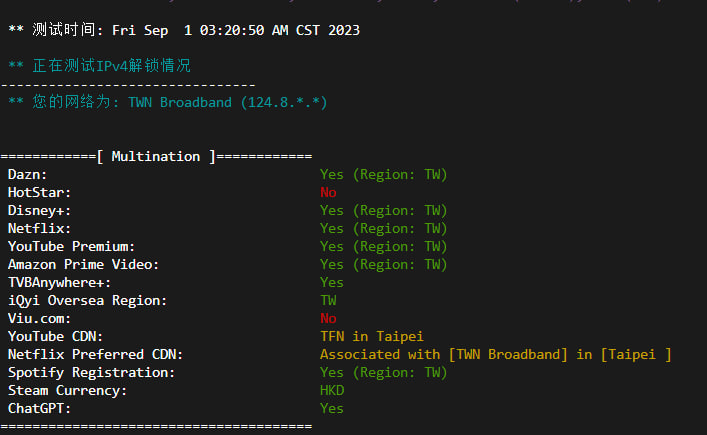Click the Amazon Prime Video label
The image size is (707, 435).
point(83,264)
